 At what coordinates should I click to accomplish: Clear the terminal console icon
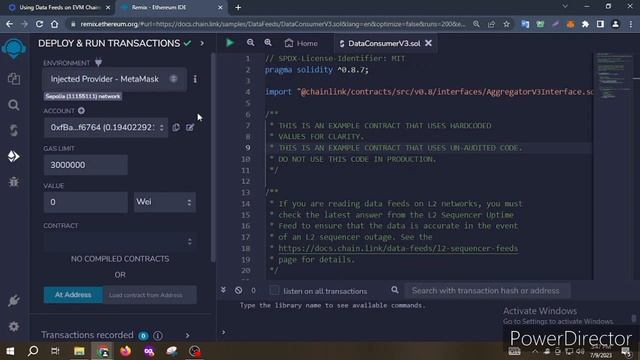coord(238,291)
